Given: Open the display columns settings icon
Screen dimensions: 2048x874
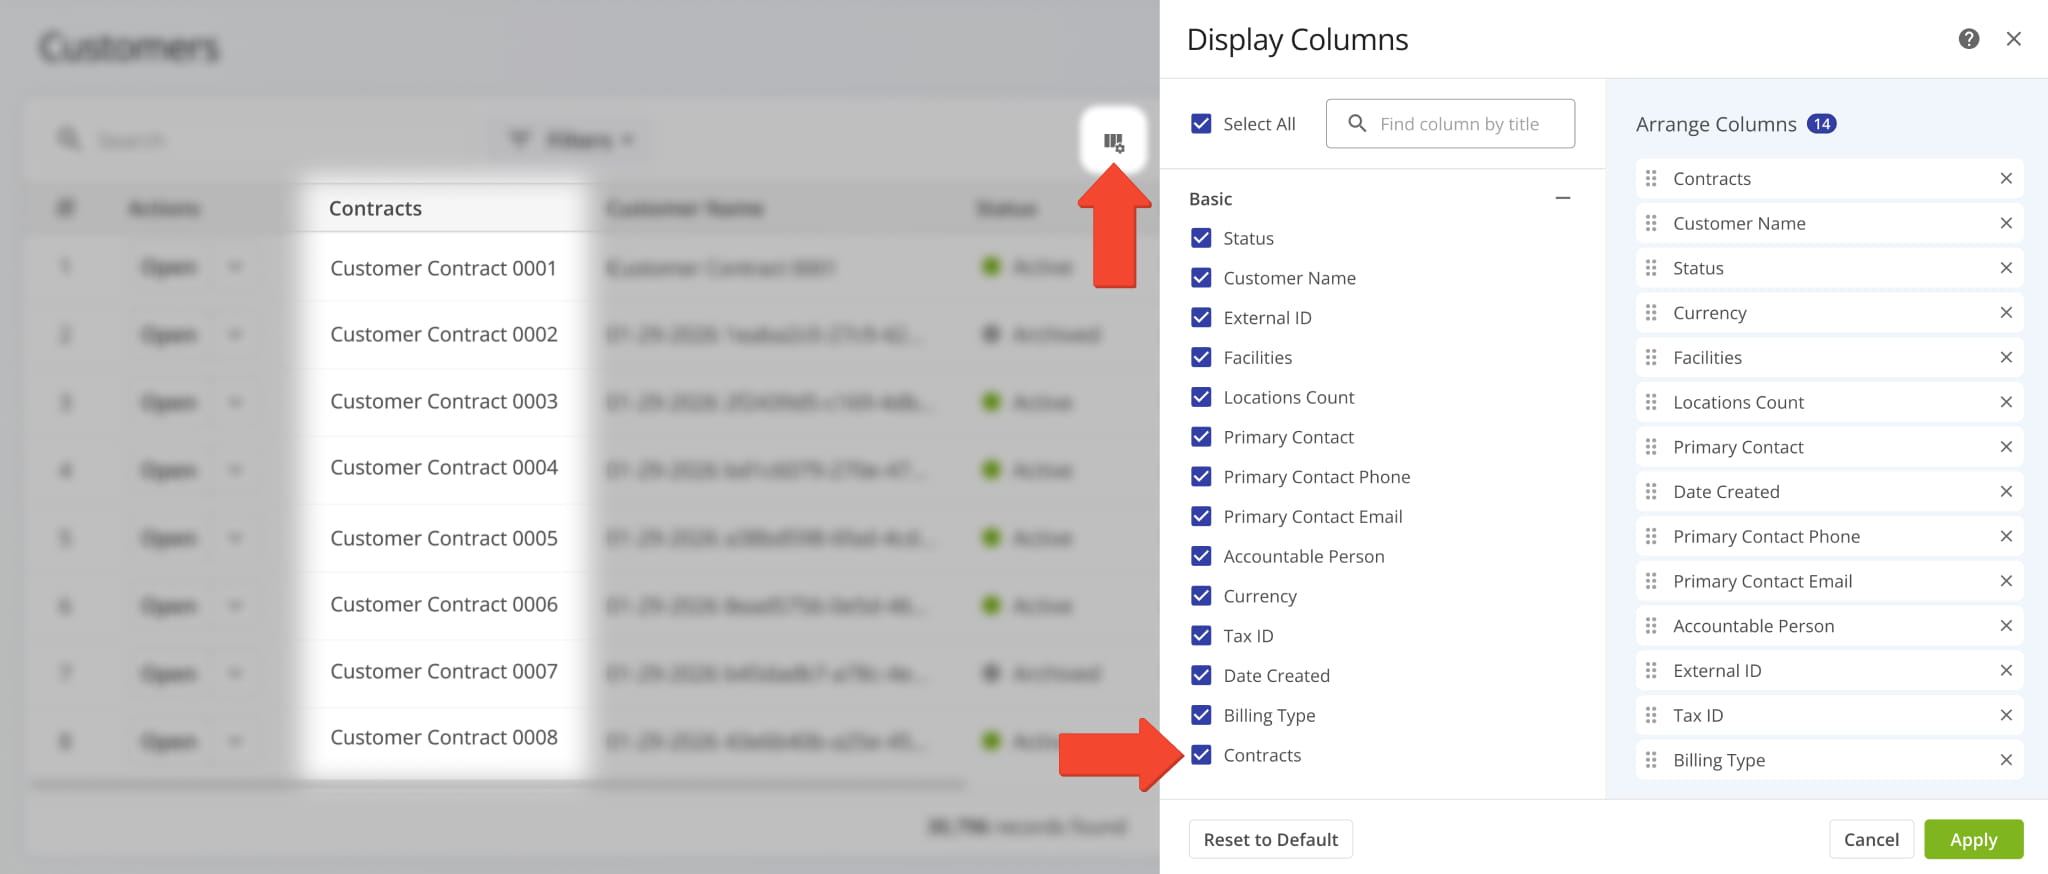Looking at the screenshot, I should pos(1113,142).
